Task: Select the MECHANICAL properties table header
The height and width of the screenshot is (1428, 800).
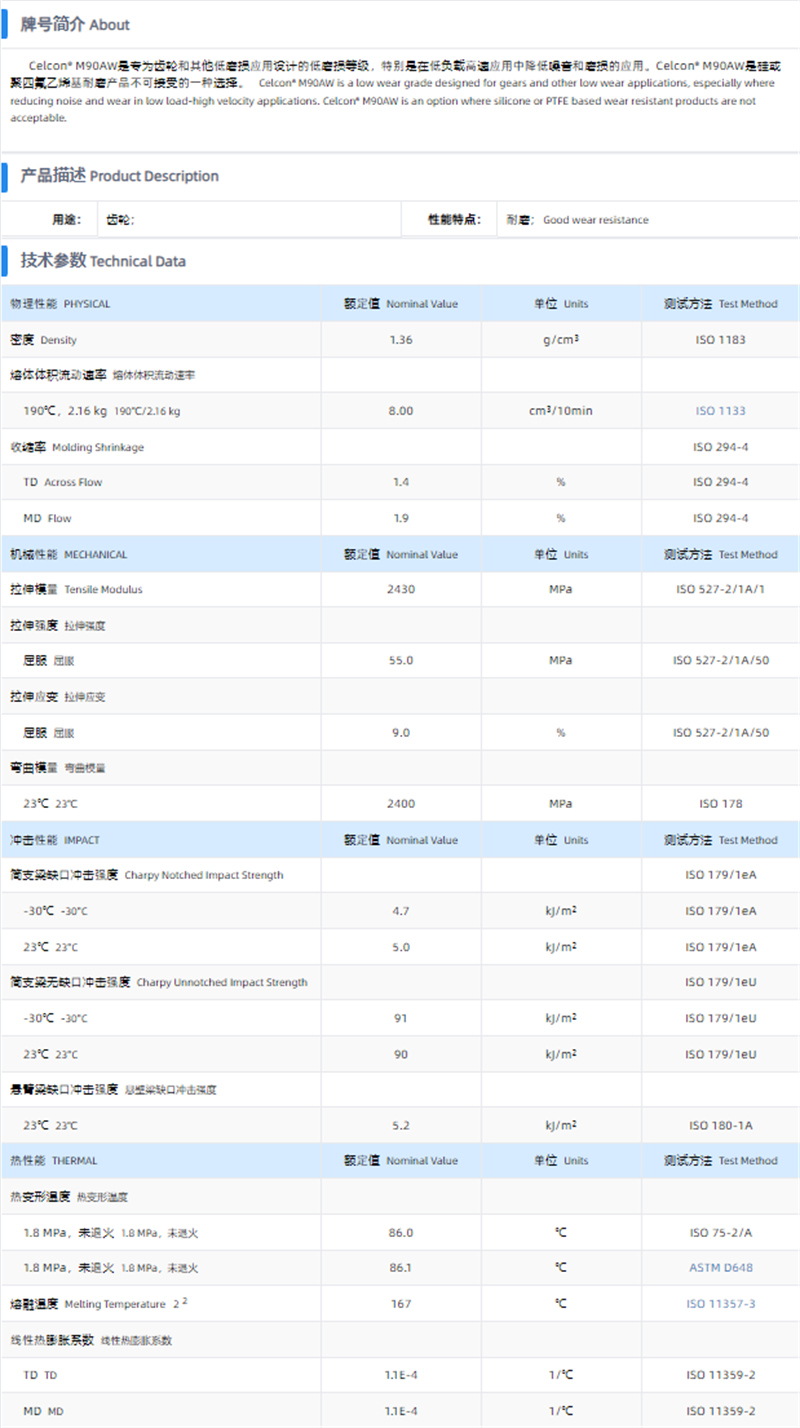Action: tap(68, 555)
